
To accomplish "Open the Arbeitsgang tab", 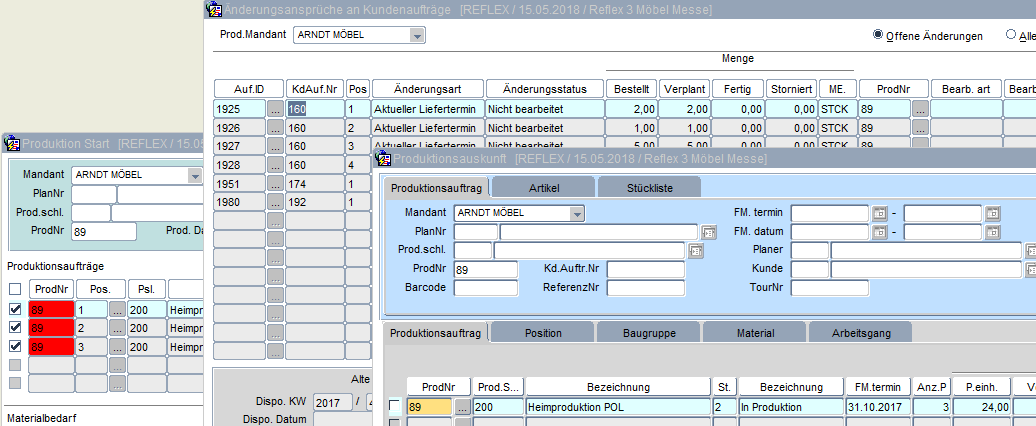I will [x=860, y=332].
